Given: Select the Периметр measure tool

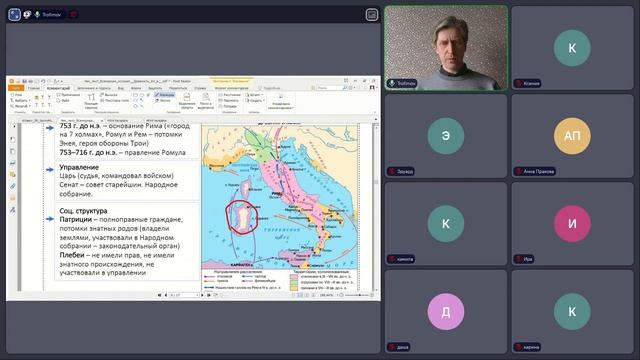Looking at the screenshot, I should [x=229, y=100].
